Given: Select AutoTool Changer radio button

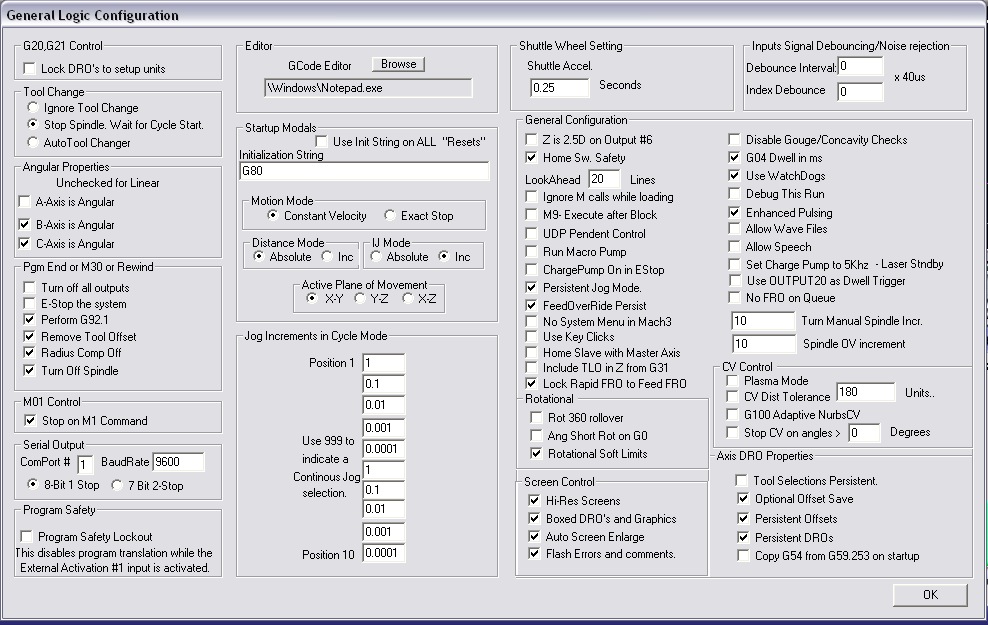Looking at the screenshot, I should pyautogui.click(x=34, y=143).
